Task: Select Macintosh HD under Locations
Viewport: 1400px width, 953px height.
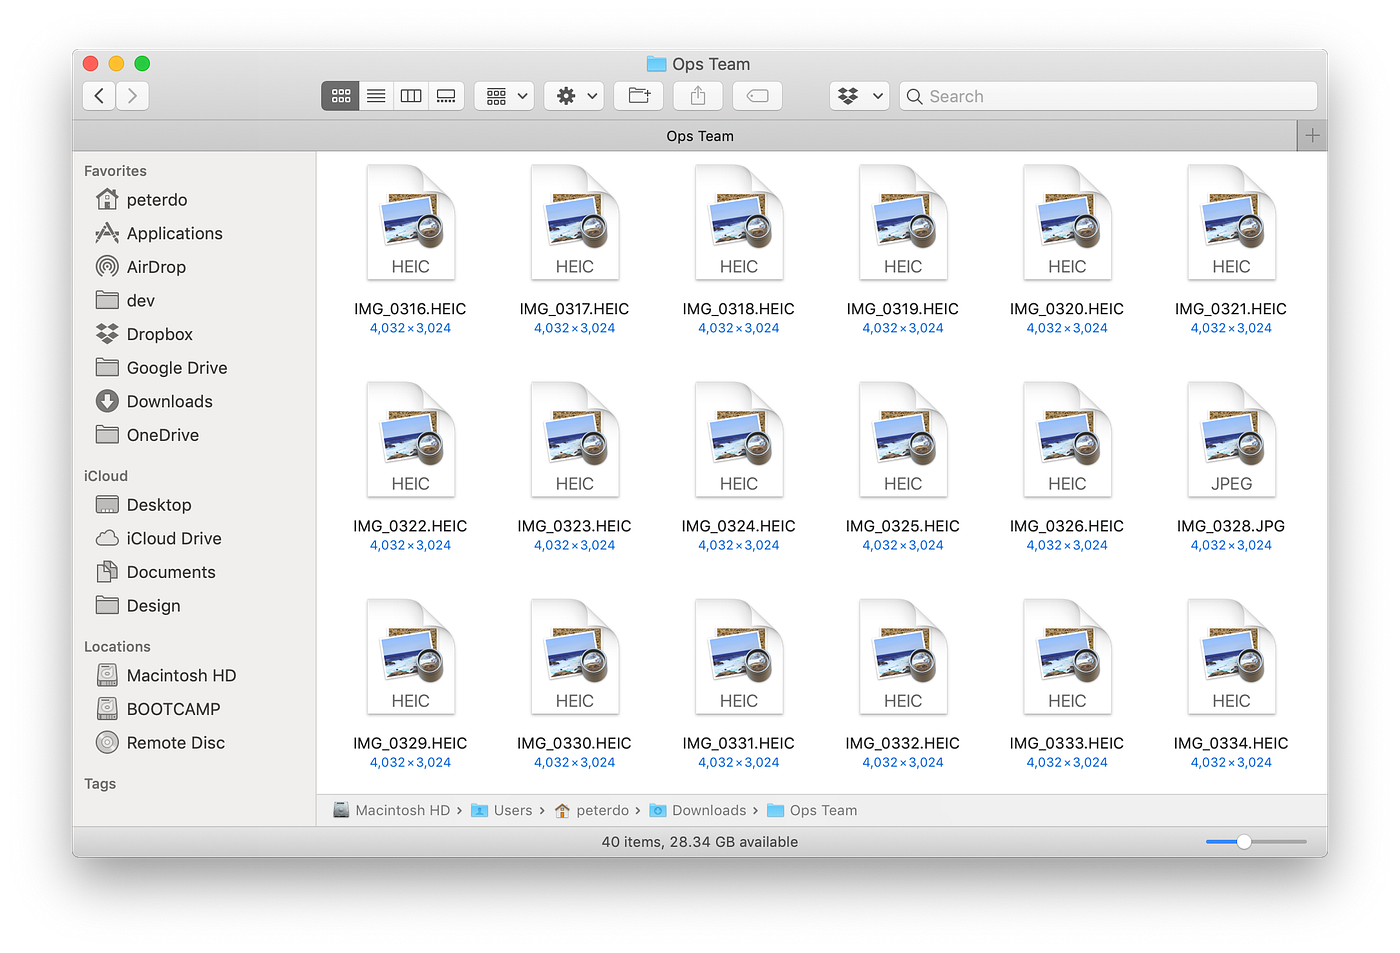Action: [x=180, y=675]
